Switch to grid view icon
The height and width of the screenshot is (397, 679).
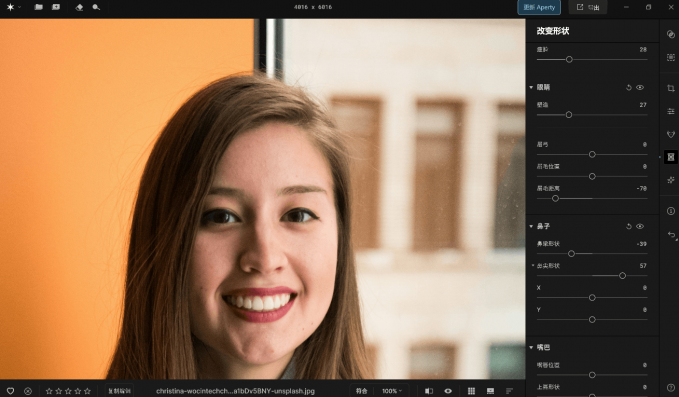coord(472,391)
